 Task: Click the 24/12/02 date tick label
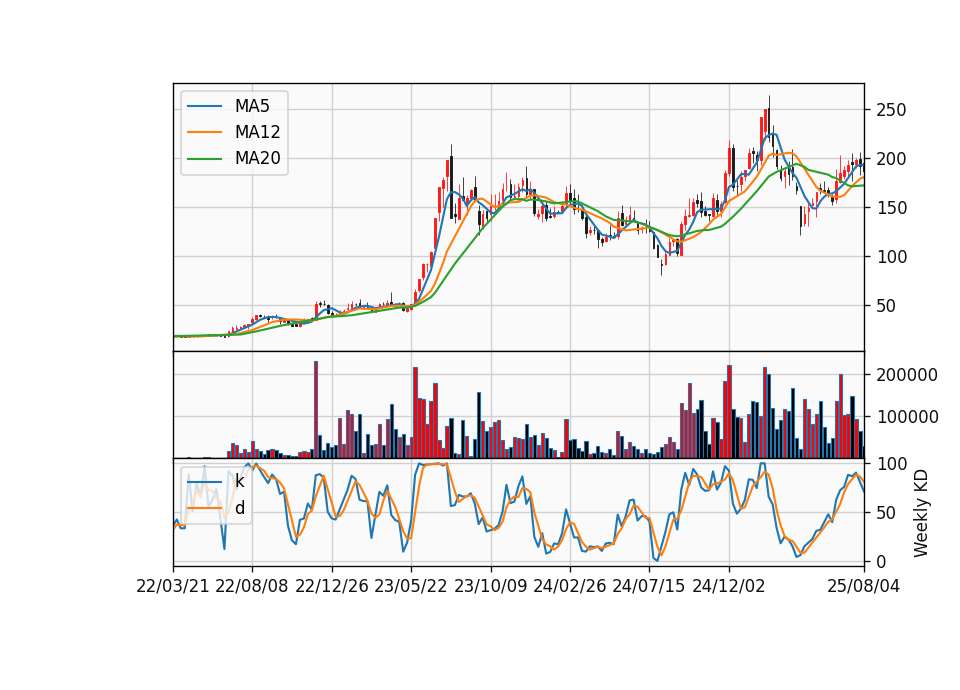[x=729, y=586]
